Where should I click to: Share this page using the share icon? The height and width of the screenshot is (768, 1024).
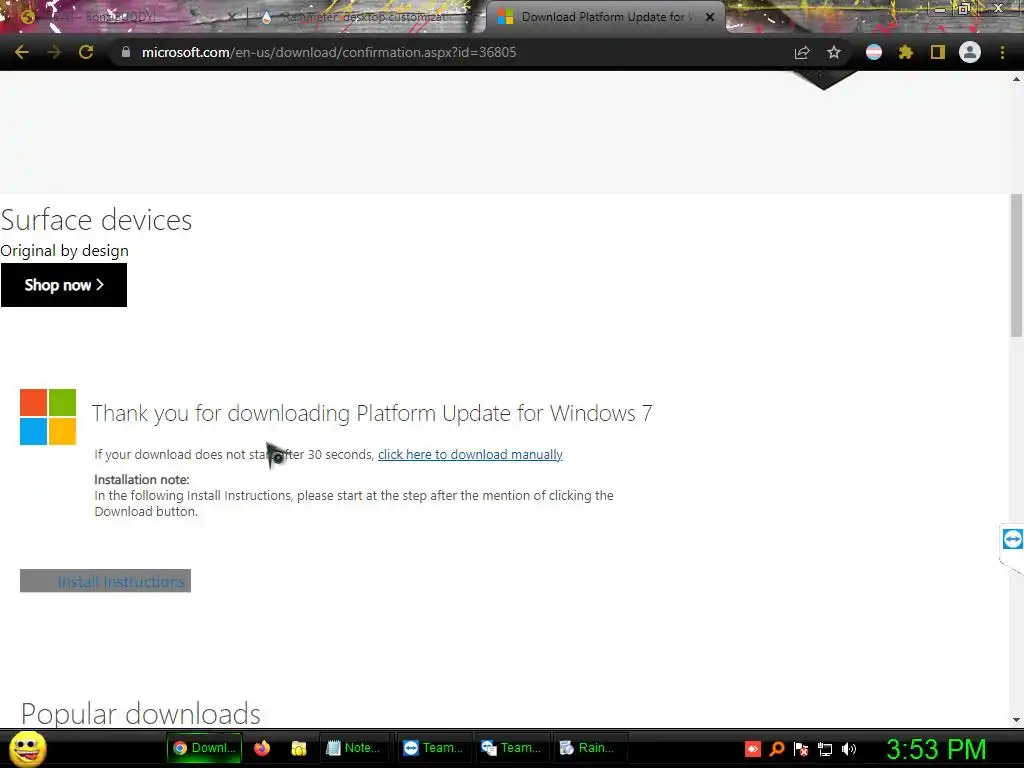coord(802,52)
